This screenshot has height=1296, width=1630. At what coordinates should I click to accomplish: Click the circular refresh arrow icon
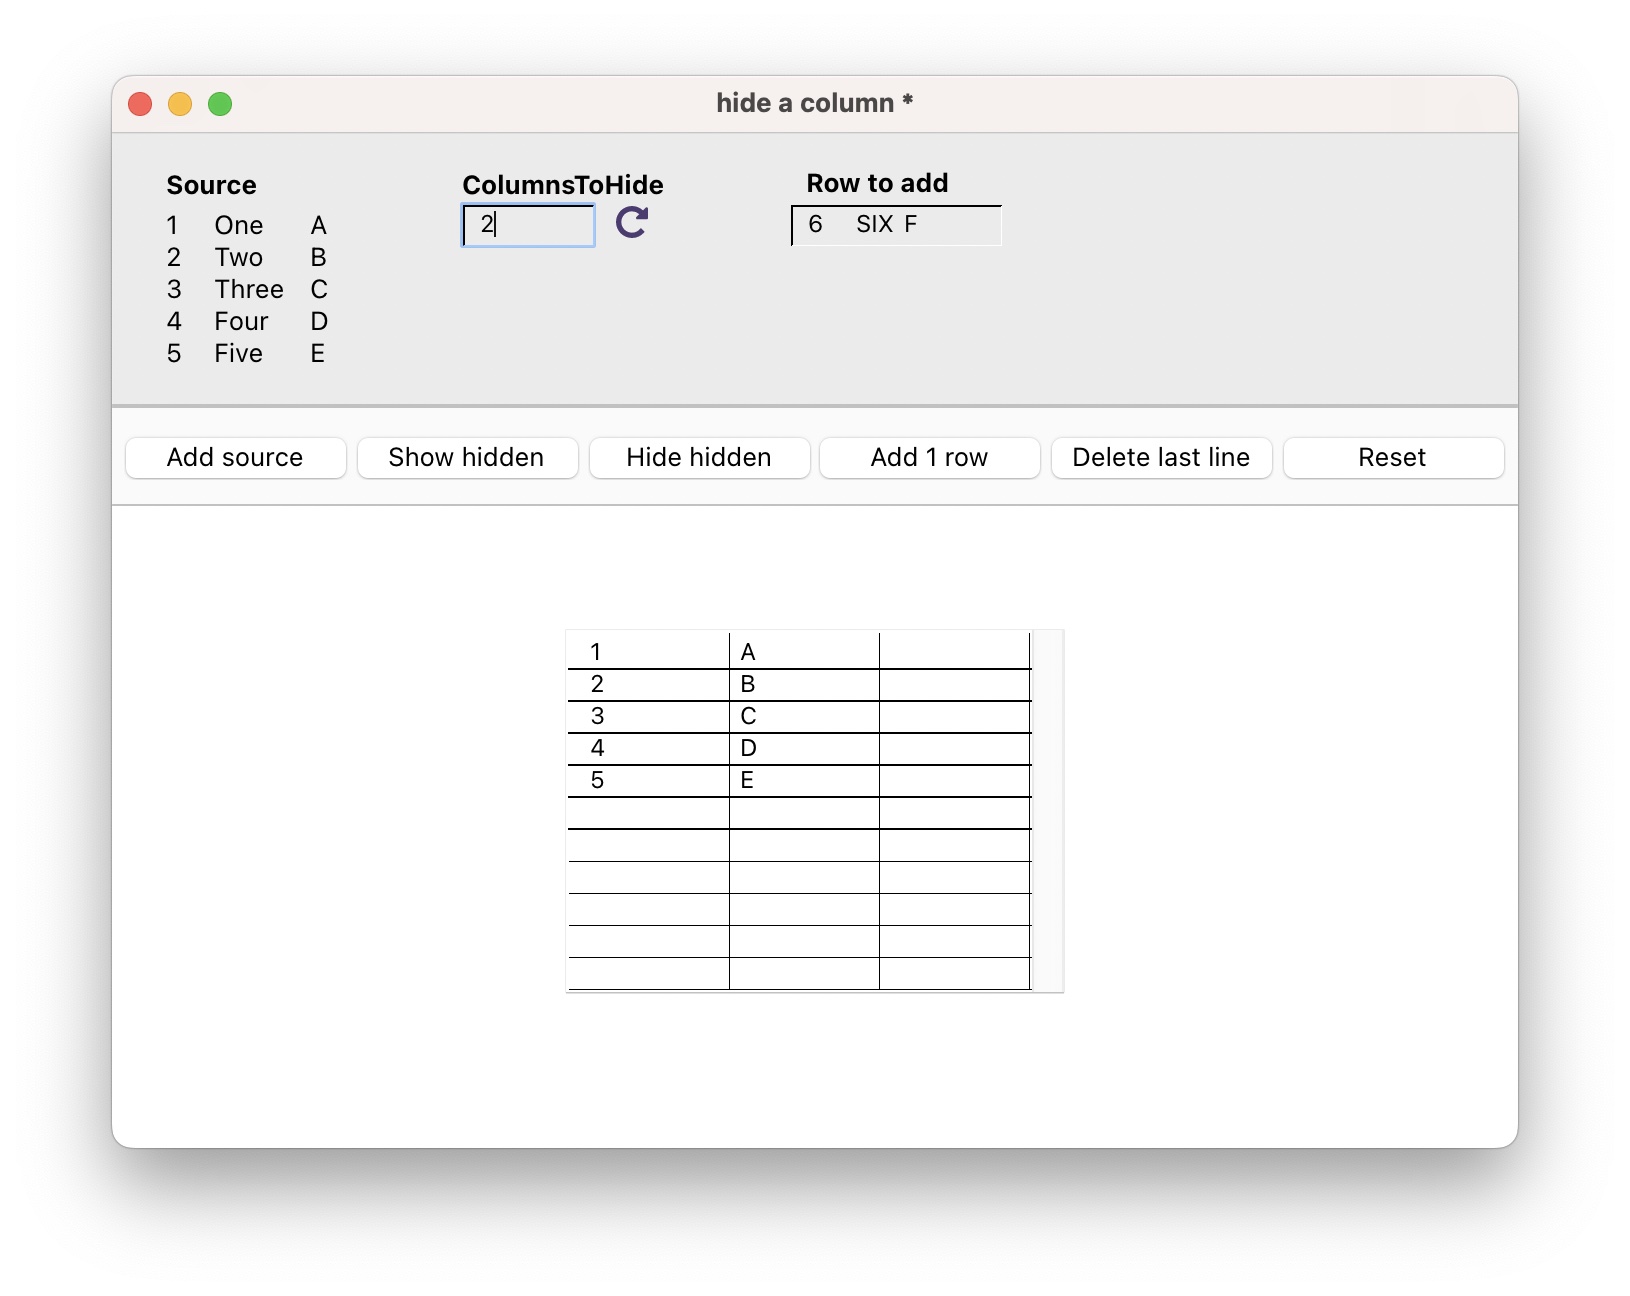point(631,222)
